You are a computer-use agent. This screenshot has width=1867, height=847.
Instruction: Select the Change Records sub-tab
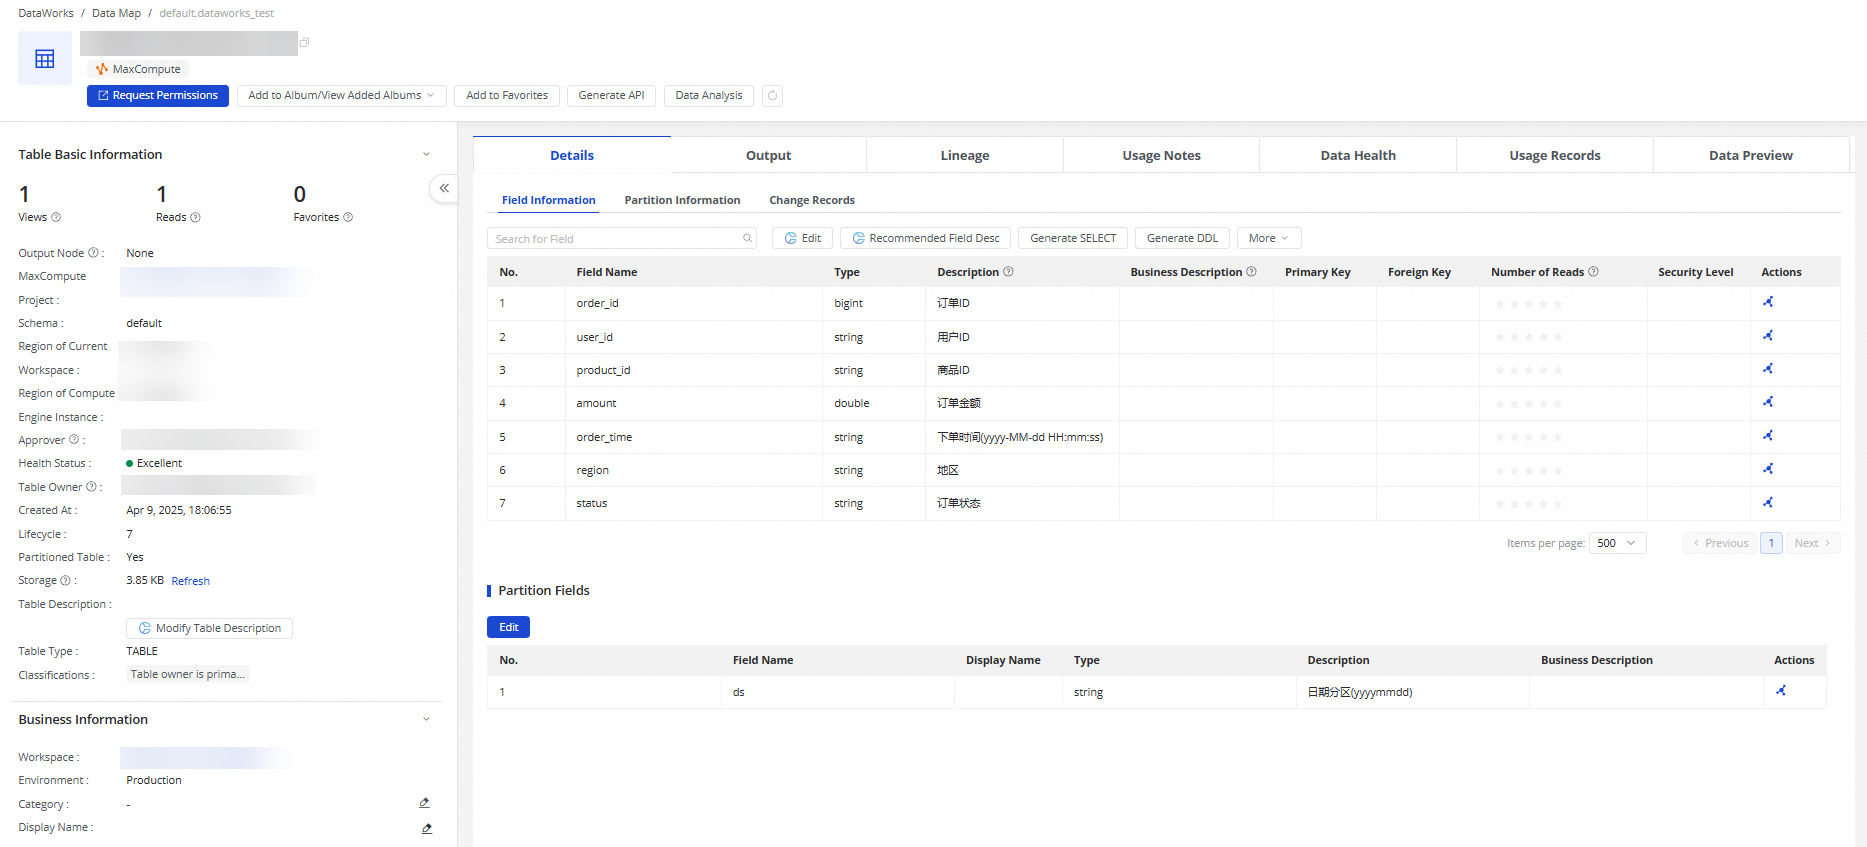[812, 200]
